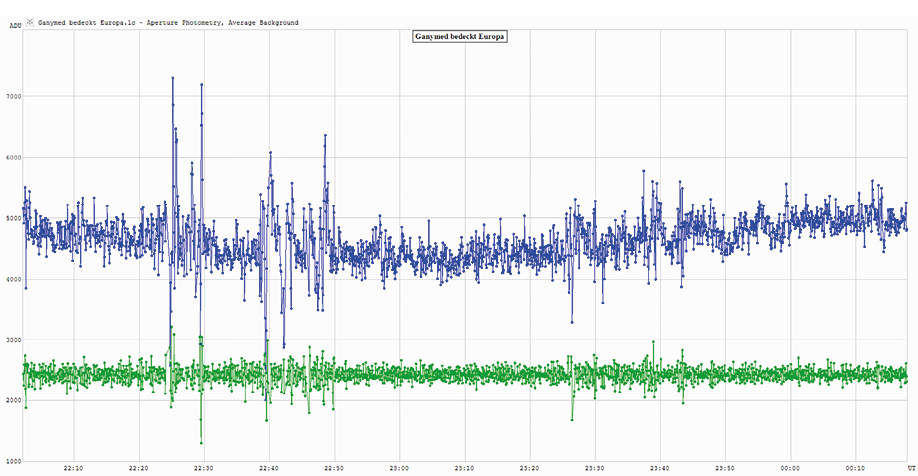918x476 pixels.
Task: Click the 22:30 time axis label
Action: [x=203, y=467]
